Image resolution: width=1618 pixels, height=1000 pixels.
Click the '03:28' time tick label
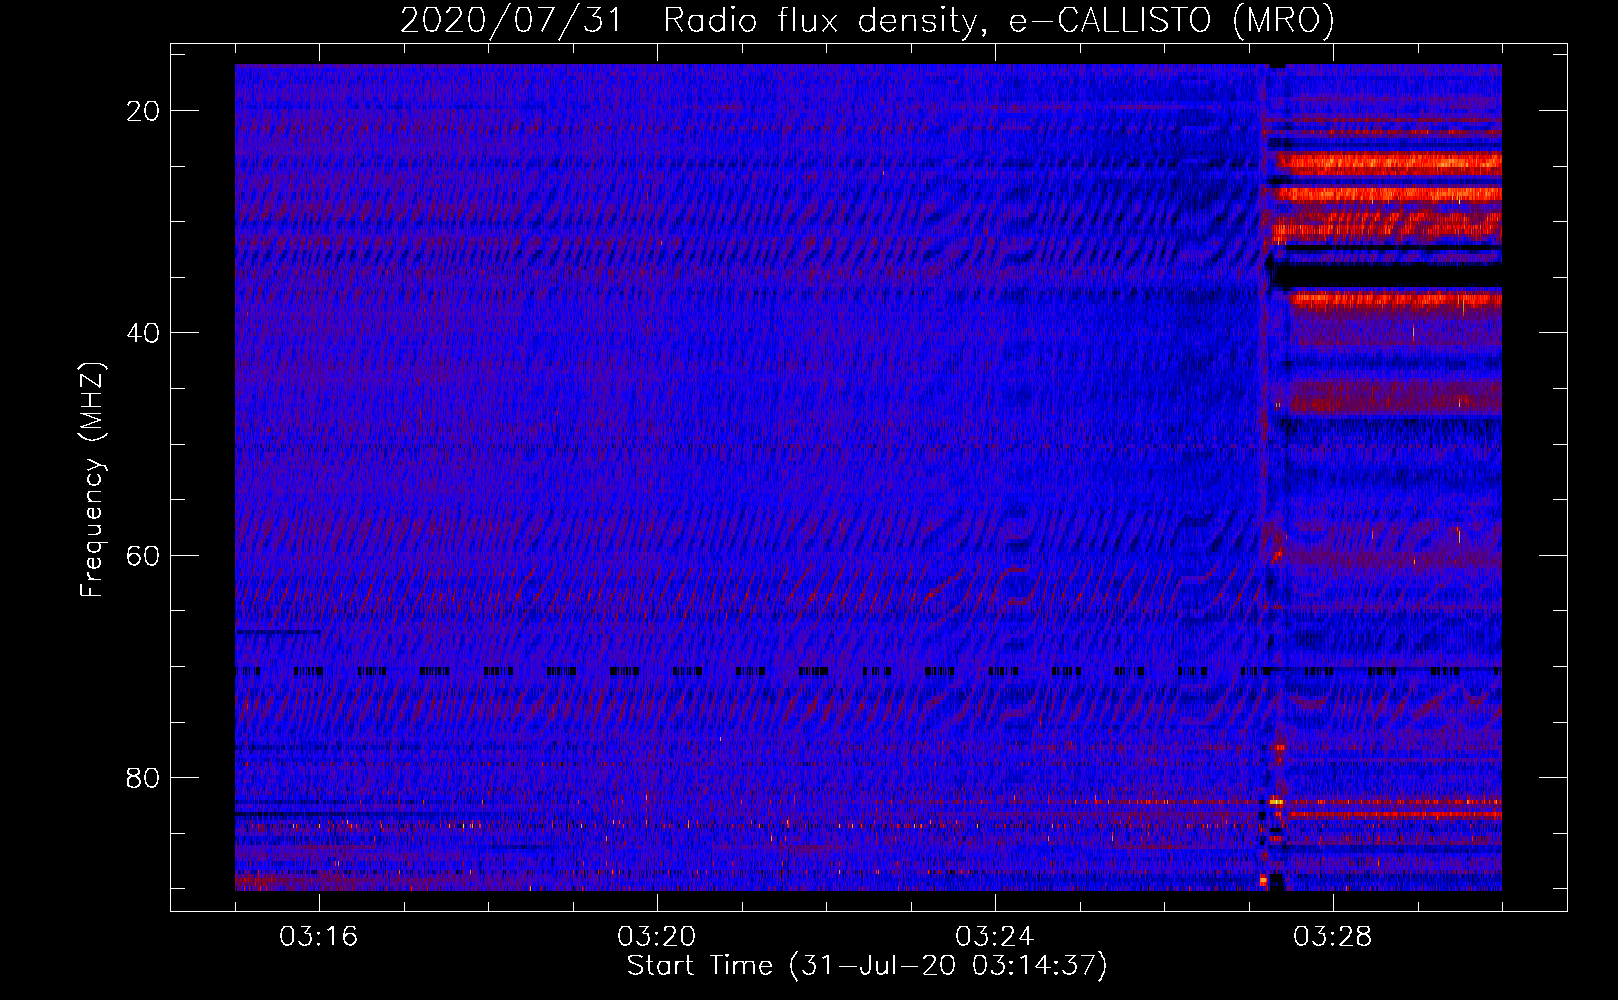[x=1333, y=937]
